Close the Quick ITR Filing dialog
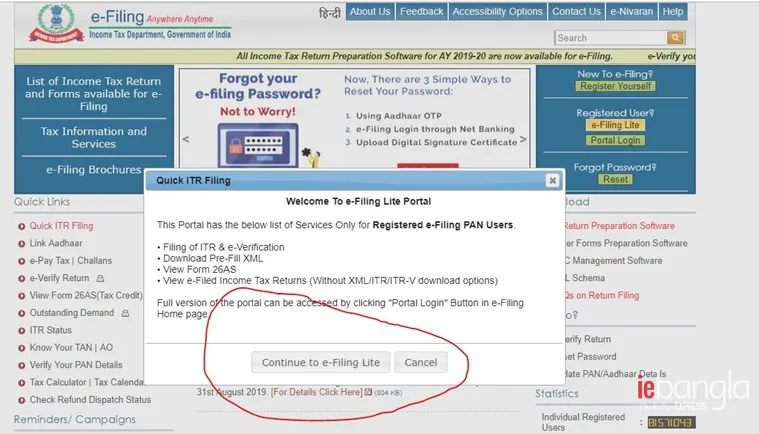Viewport: 759px width, 434px height. pos(552,180)
